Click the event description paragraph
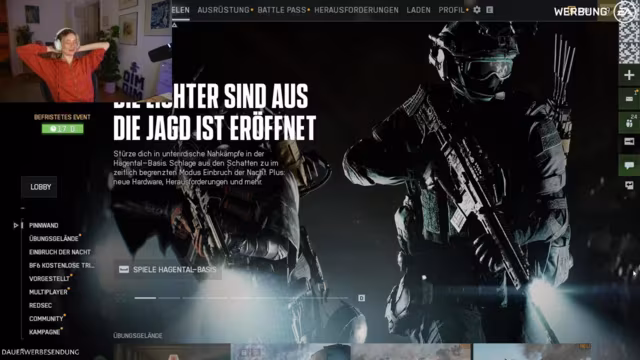The height and width of the screenshot is (360, 640). (200, 168)
